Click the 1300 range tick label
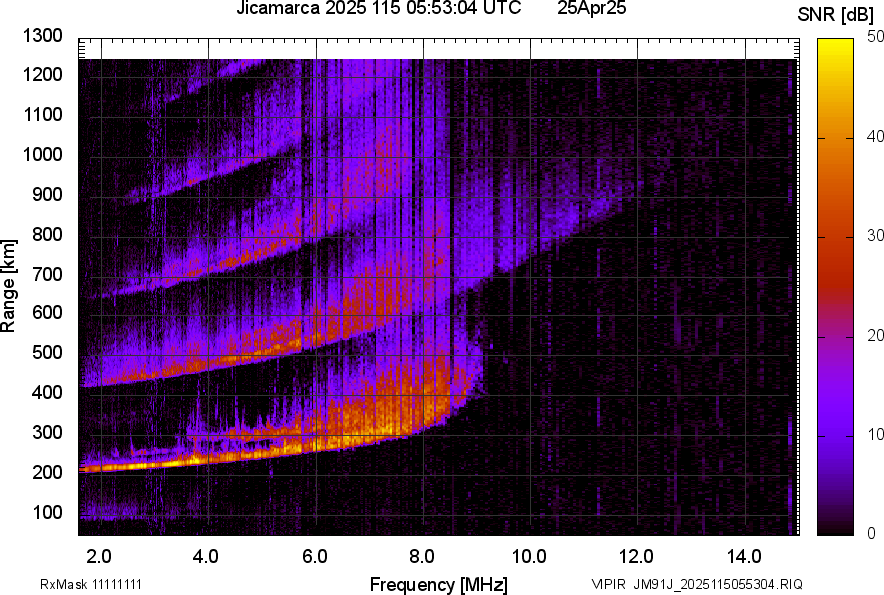 tap(43, 36)
